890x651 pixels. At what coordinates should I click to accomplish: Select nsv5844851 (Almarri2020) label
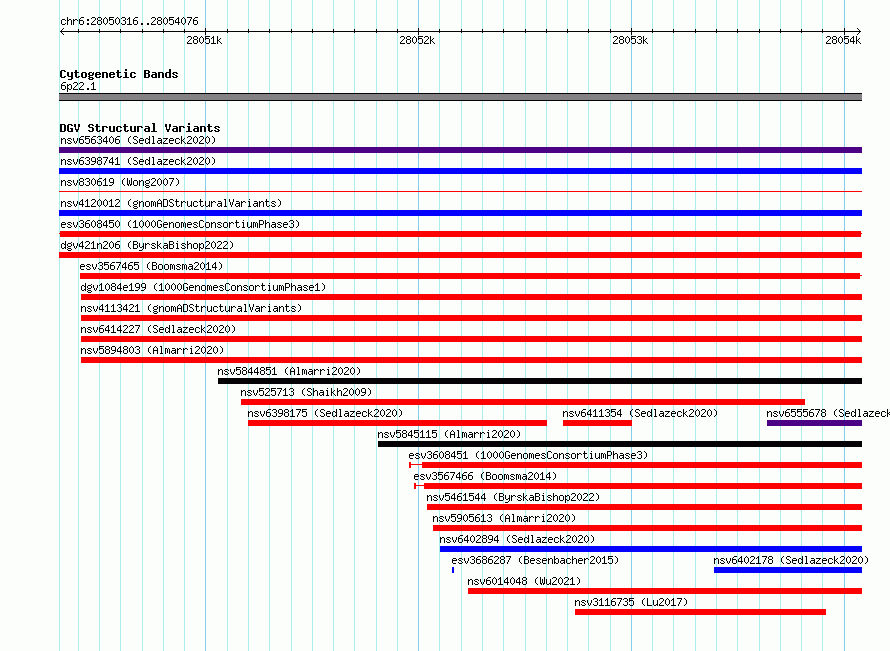point(289,371)
